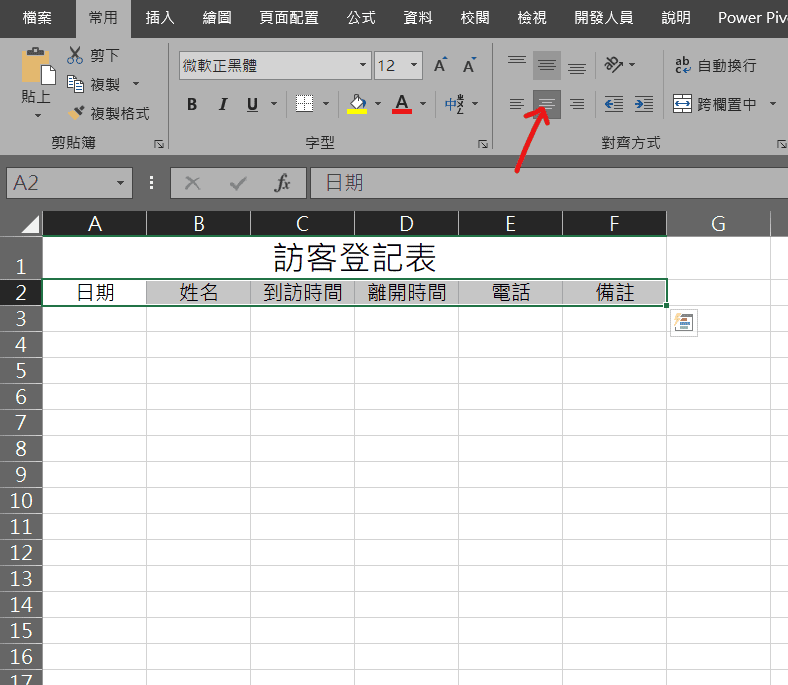
Task: Toggle middle vertical alignment
Action: [x=547, y=65]
